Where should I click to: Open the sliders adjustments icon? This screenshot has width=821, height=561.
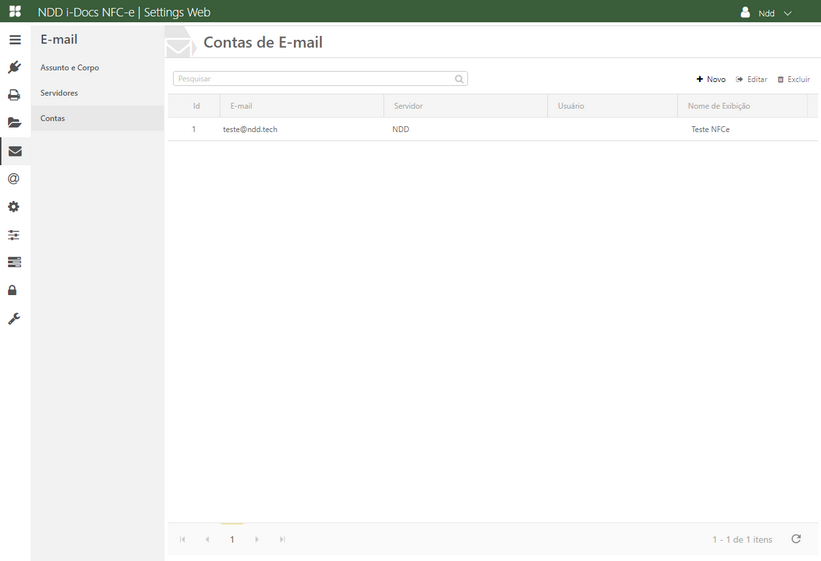click(x=14, y=235)
